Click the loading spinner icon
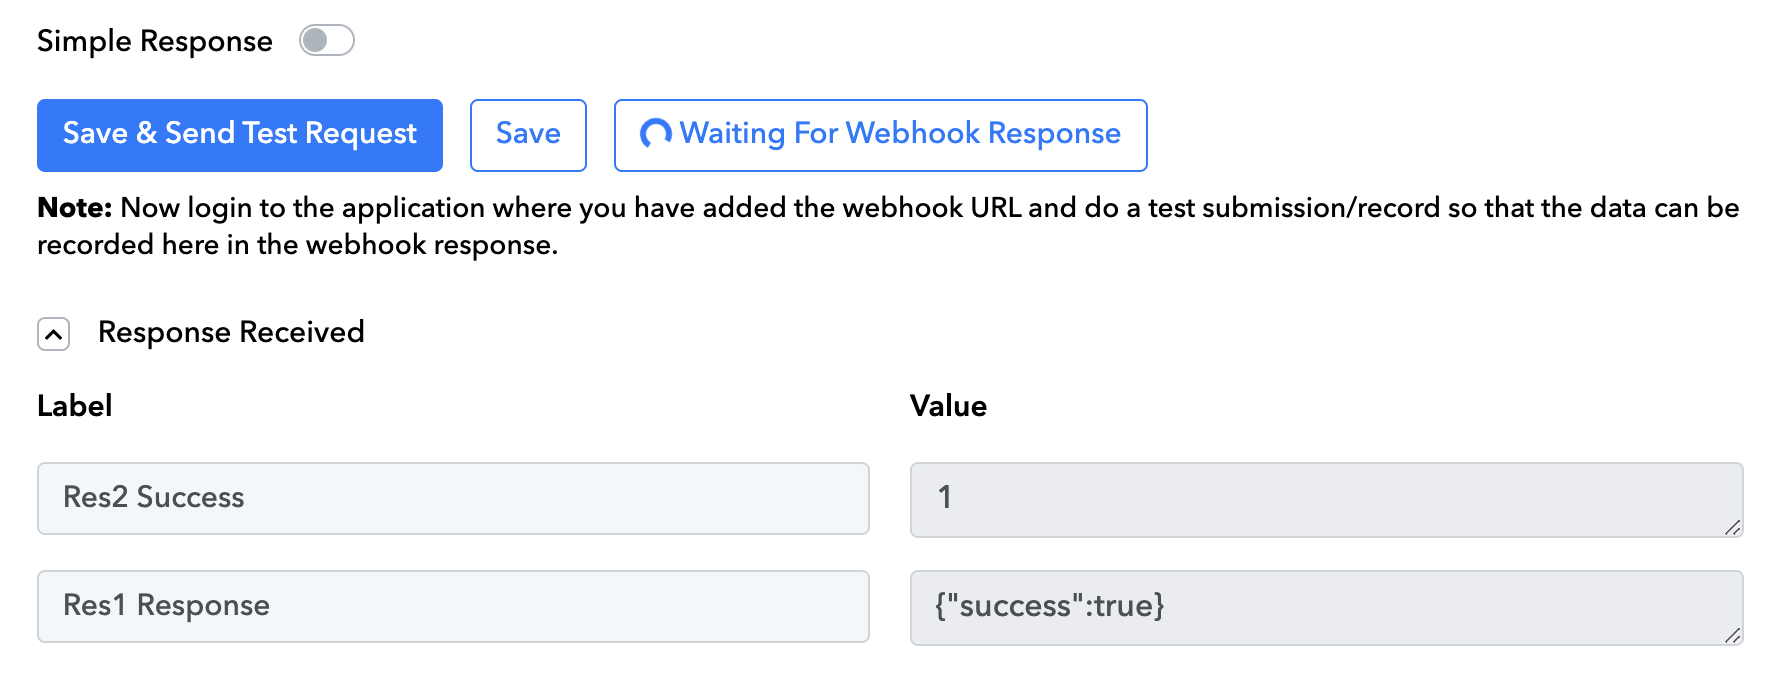This screenshot has height=694, width=1778. point(656,134)
